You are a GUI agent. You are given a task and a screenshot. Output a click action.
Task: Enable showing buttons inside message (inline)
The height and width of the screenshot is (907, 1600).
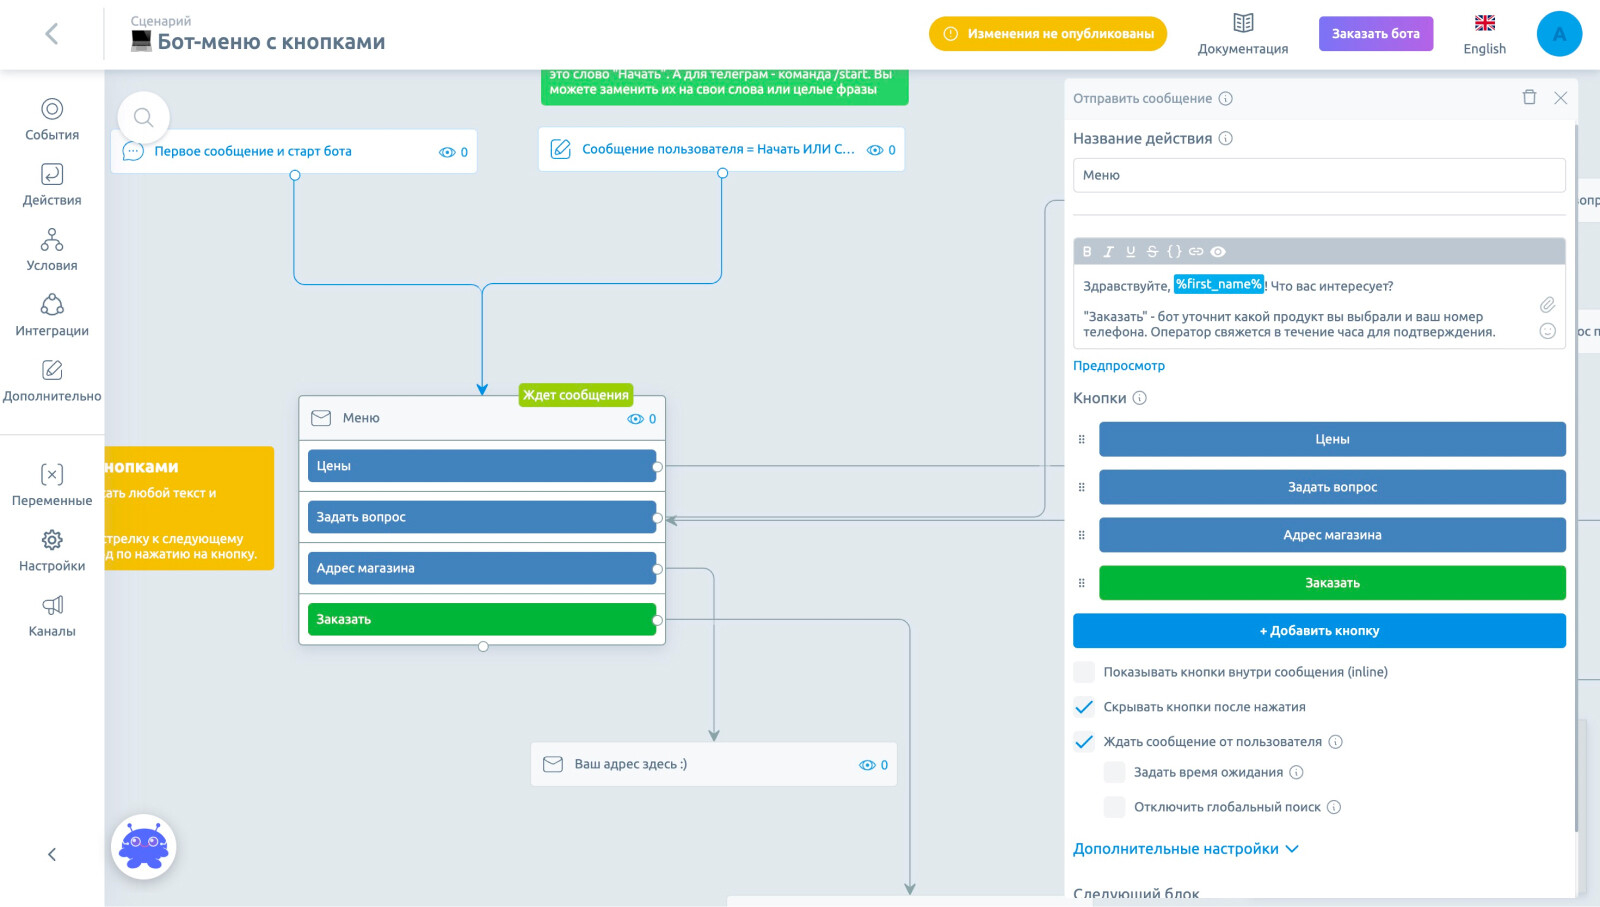point(1084,672)
